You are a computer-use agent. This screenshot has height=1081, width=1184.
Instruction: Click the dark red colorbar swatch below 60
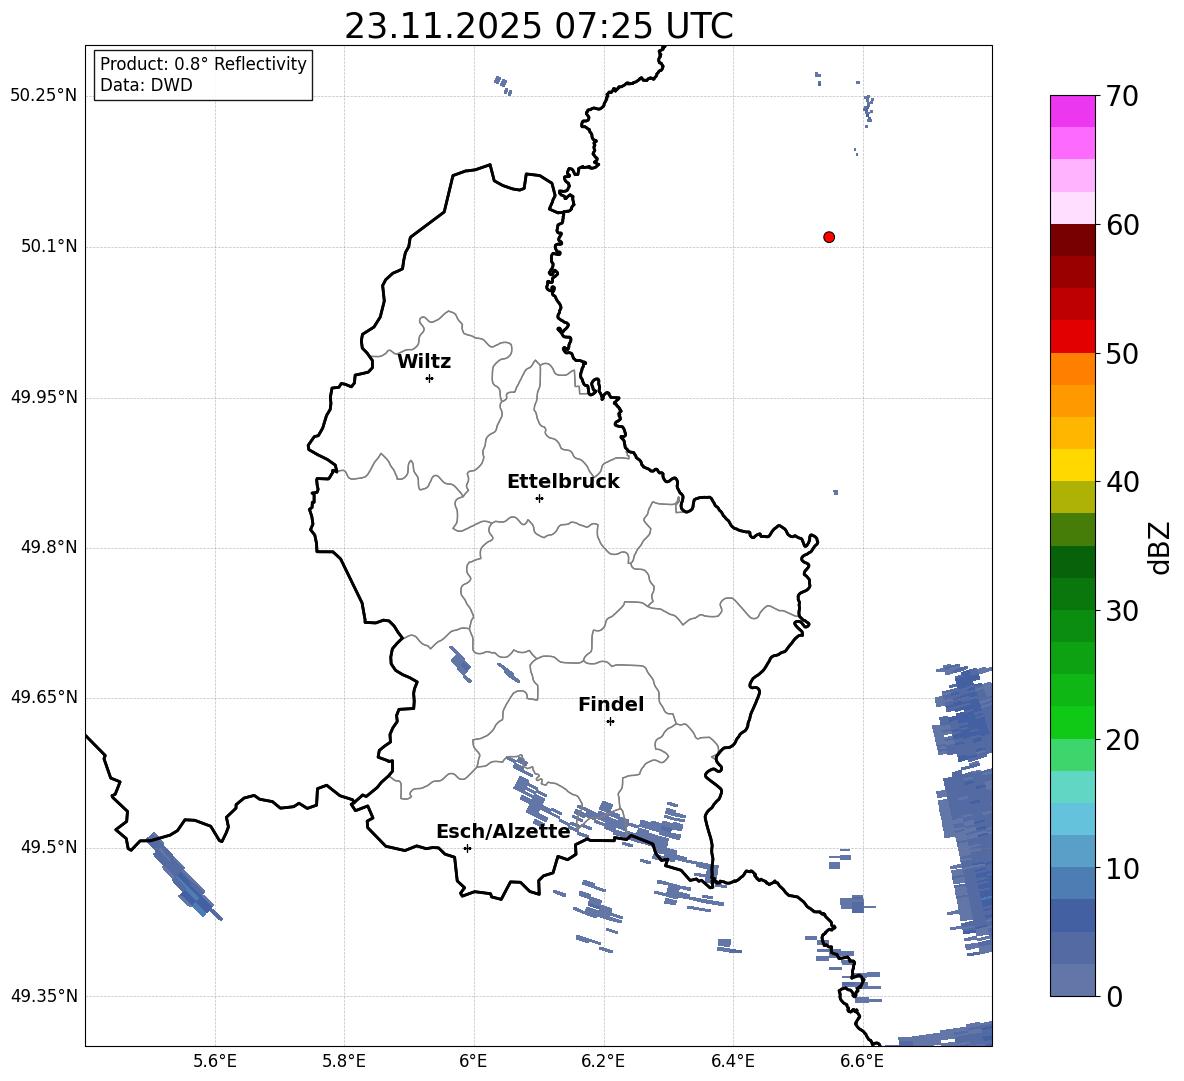point(1072,240)
